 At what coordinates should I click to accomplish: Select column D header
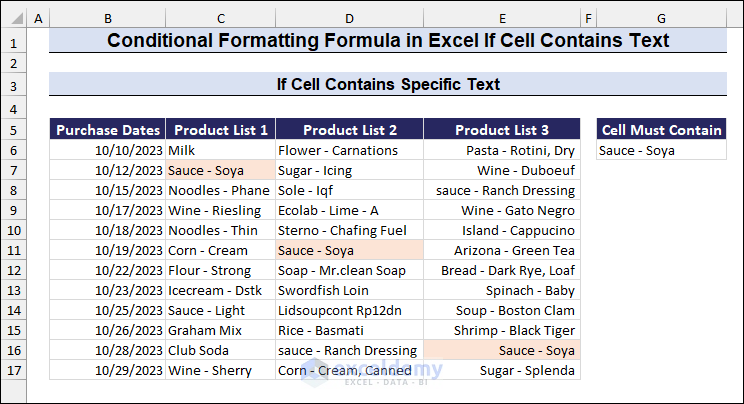[349, 19]
